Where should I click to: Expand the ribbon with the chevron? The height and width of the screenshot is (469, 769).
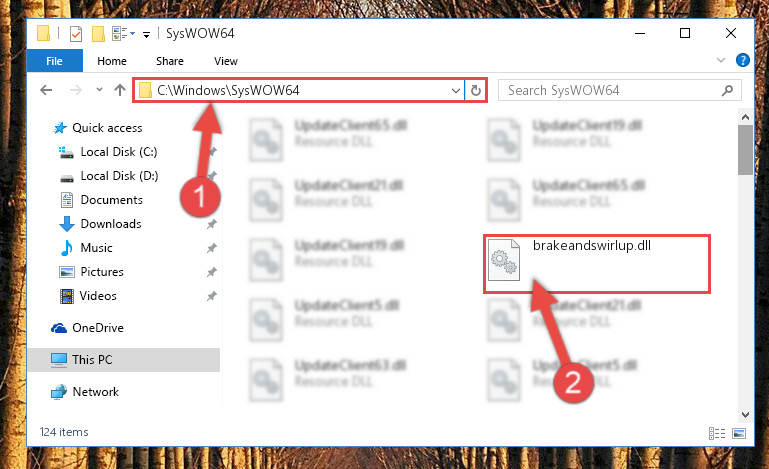coord(720,60)
